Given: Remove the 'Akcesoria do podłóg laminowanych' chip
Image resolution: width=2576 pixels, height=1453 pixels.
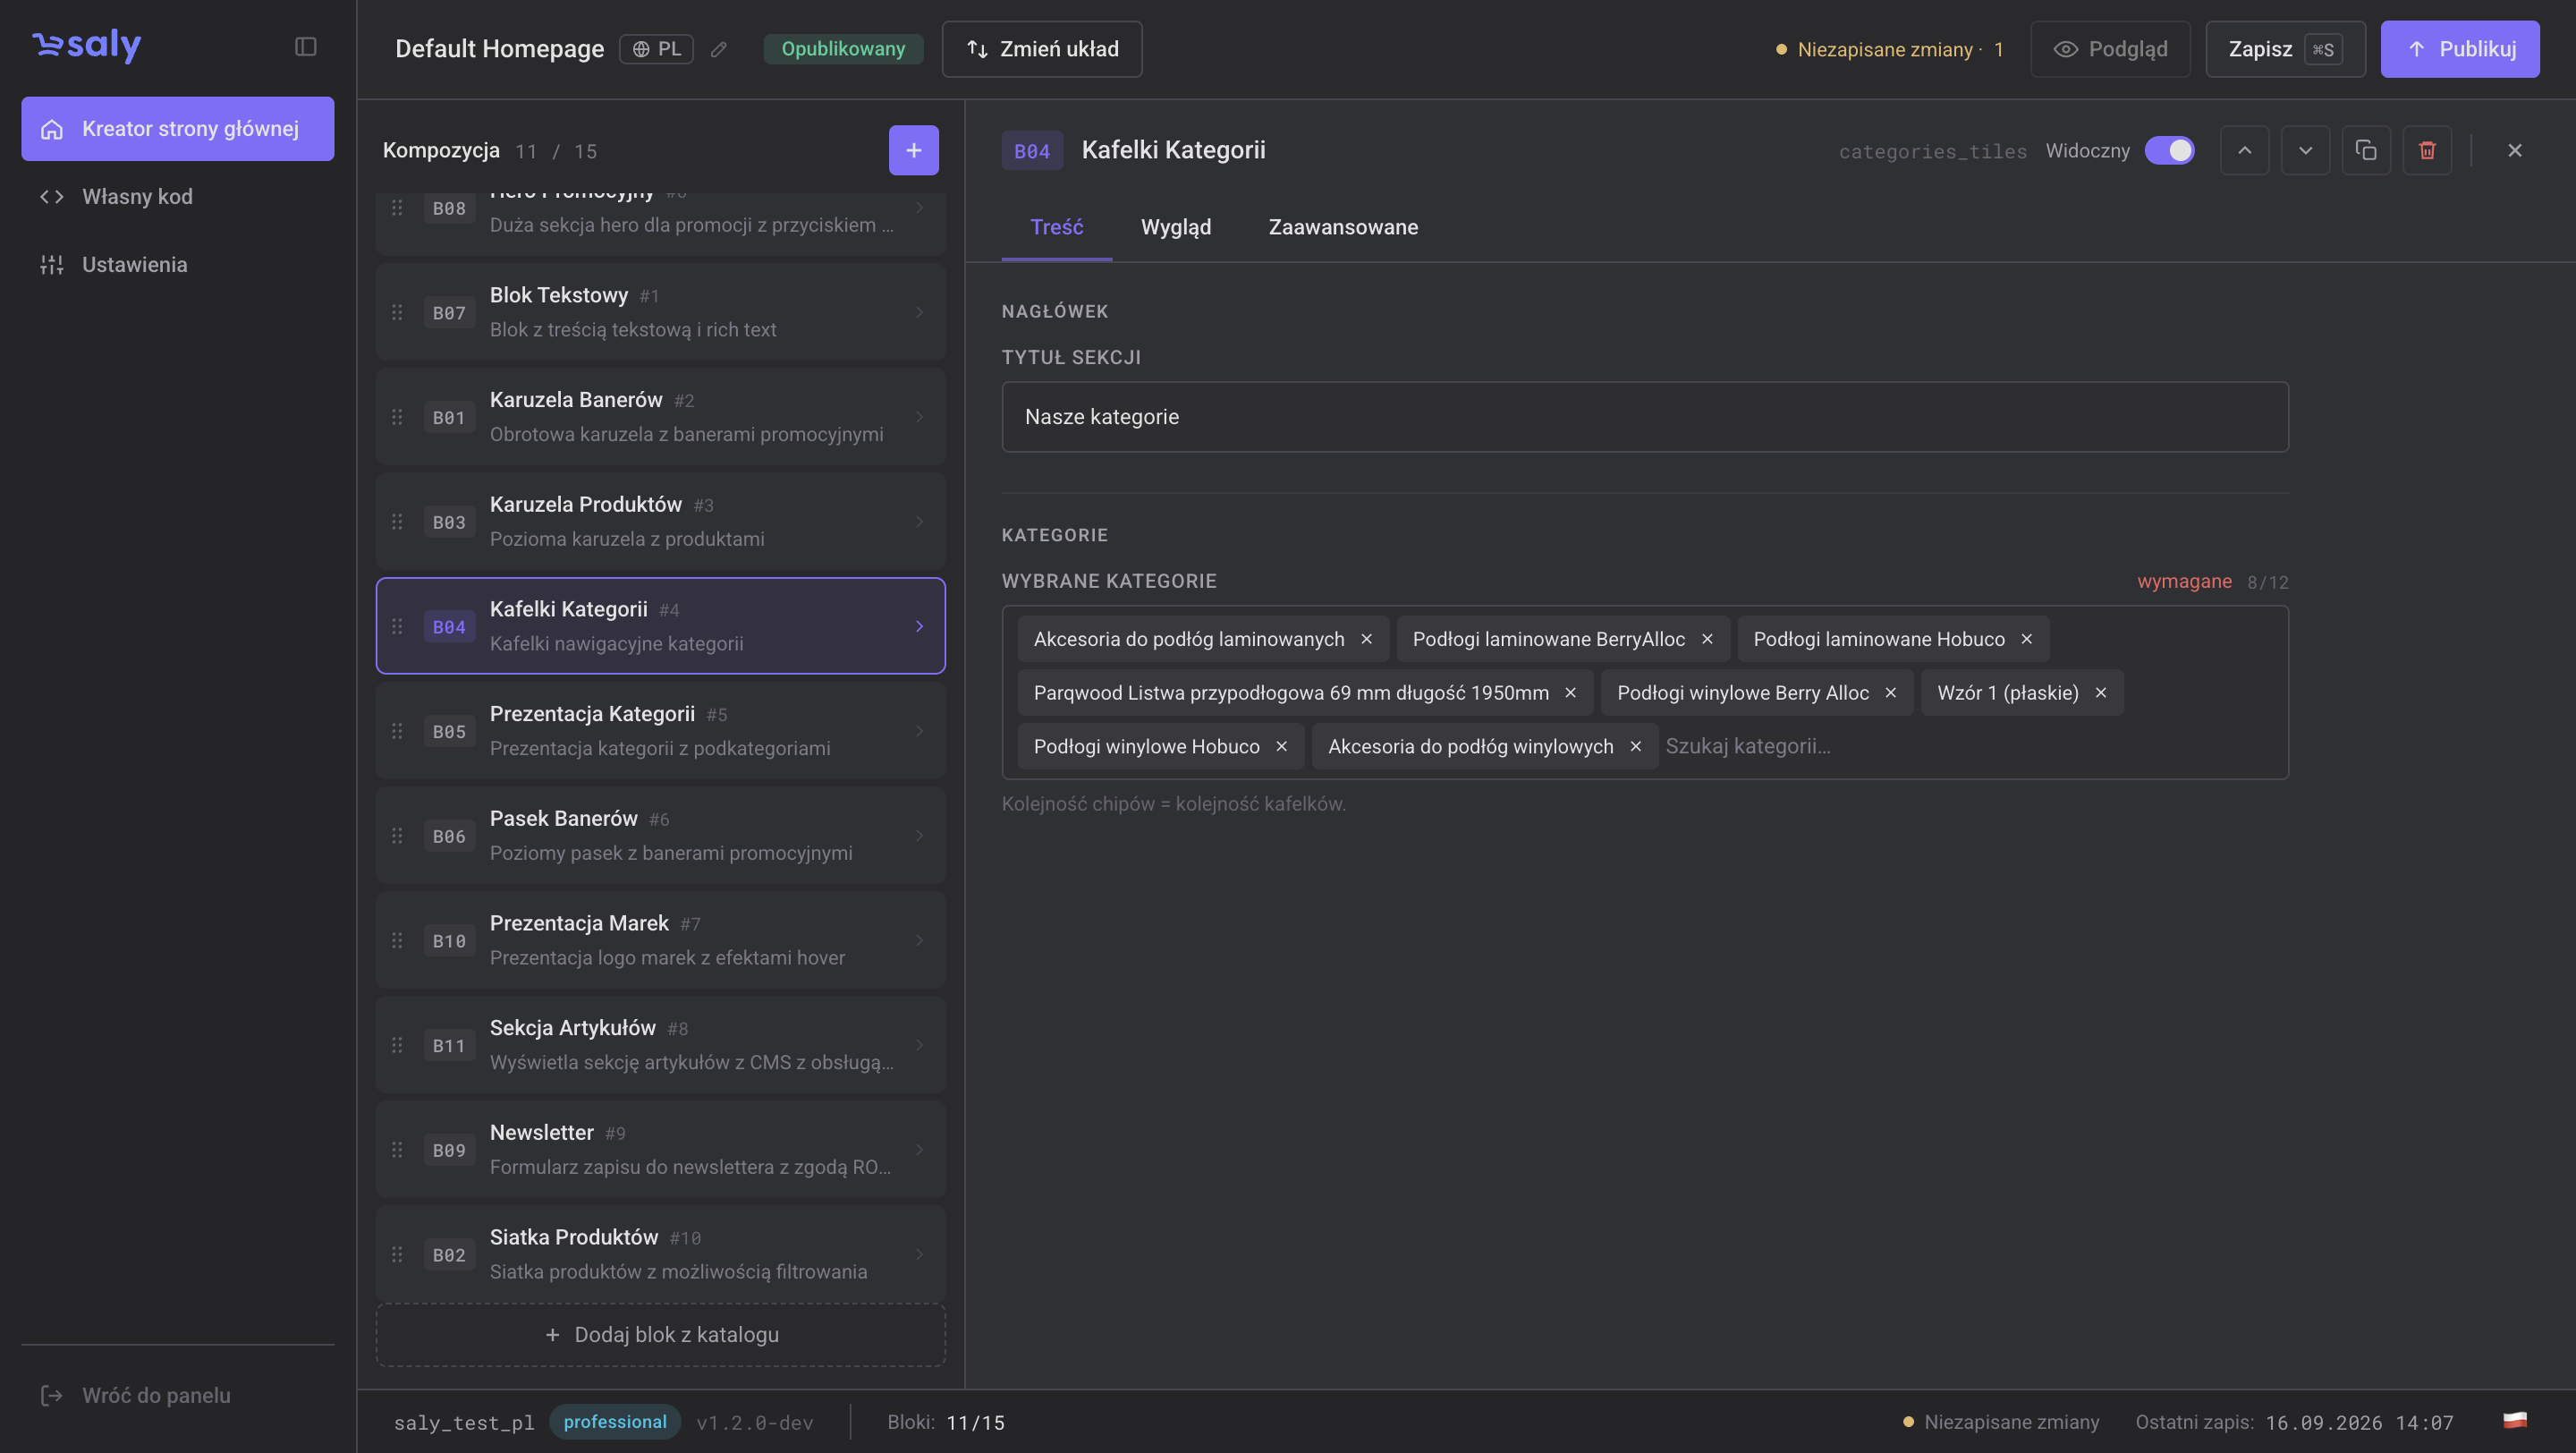Looking at the screenshot, I should click(1366, 639).
